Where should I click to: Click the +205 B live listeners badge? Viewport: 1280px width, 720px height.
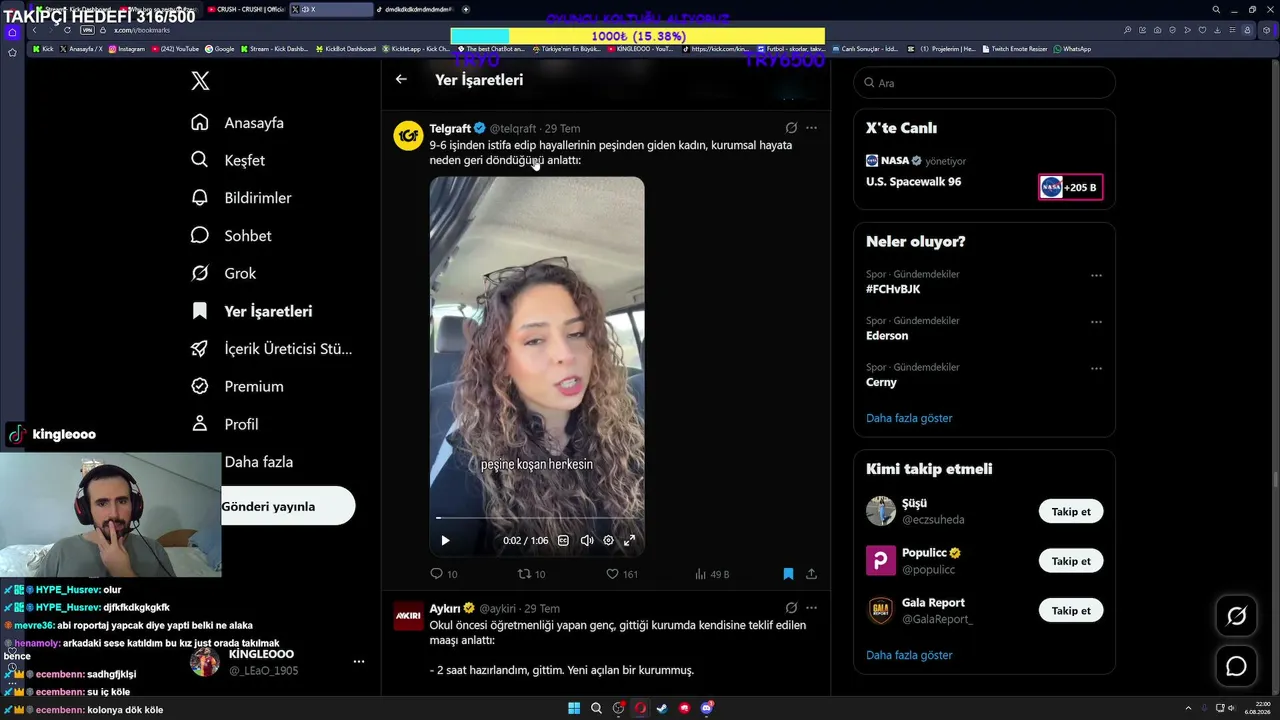(1071, 187)
